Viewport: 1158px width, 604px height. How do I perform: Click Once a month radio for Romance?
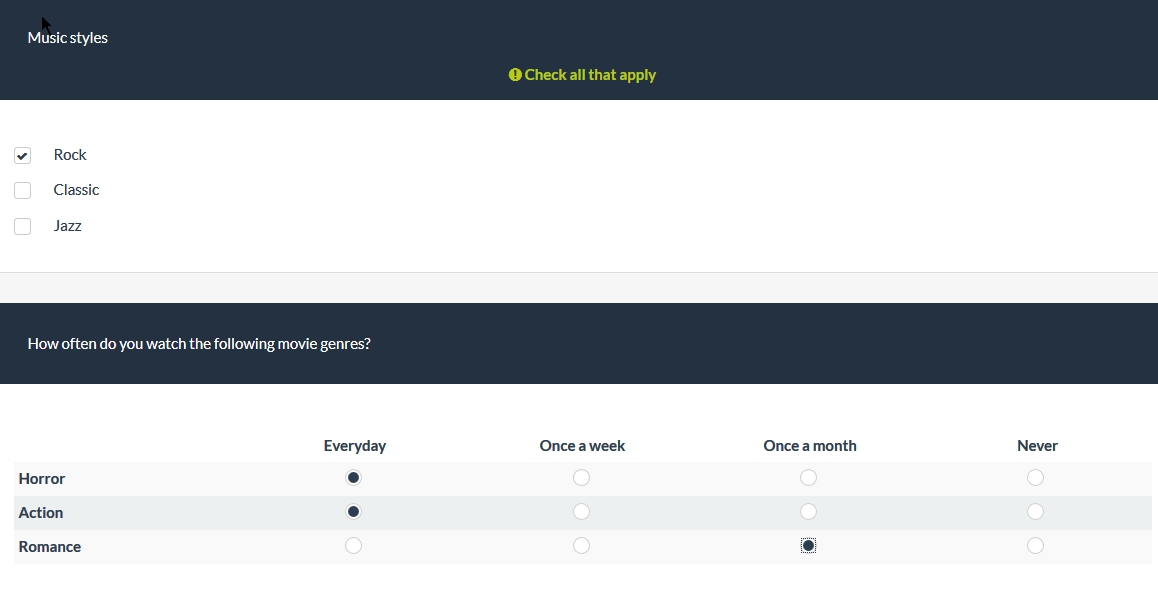pos(808,546)
